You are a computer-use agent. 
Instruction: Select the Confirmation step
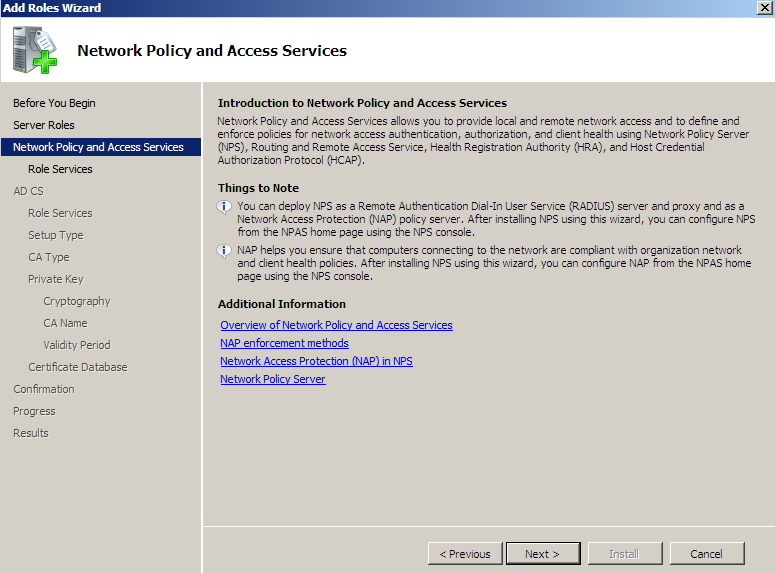(x=44, y=389)
